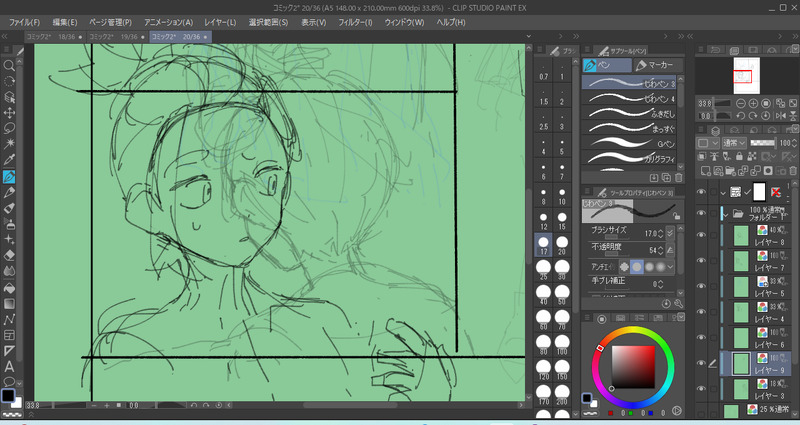Click the zoom out minus icon in Navigator
The image size is (800, 425).
[x=741, y=103]
